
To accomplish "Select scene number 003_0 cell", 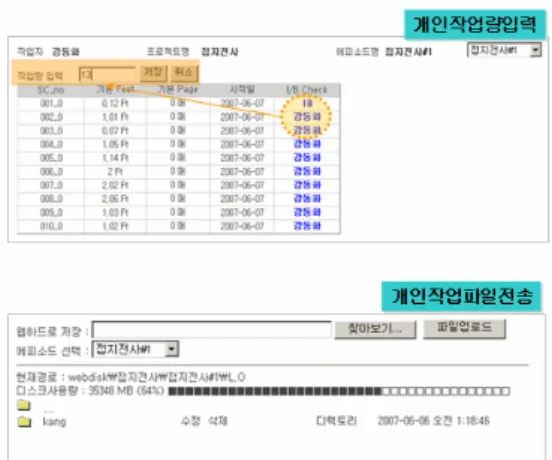I will point(51,131).
